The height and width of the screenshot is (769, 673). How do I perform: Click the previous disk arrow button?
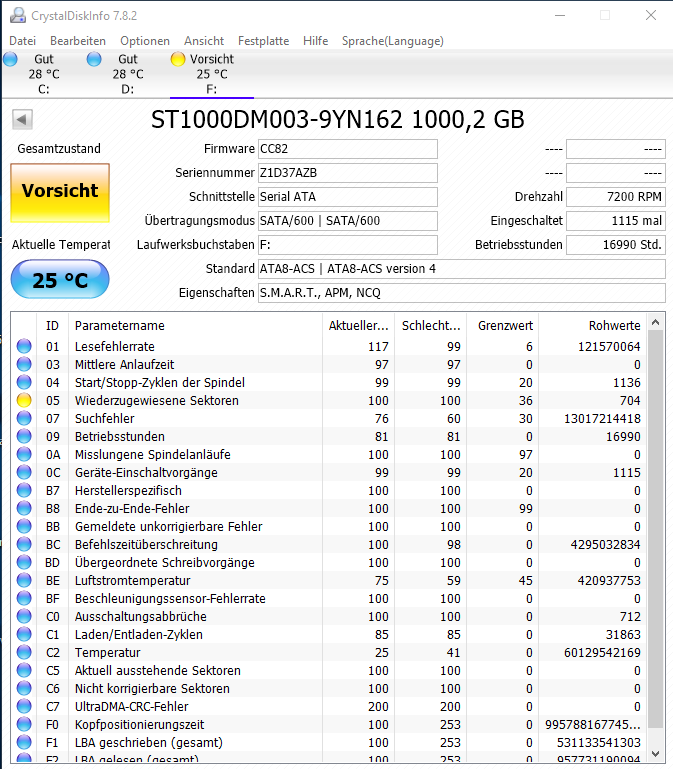[x=22, y=119]
